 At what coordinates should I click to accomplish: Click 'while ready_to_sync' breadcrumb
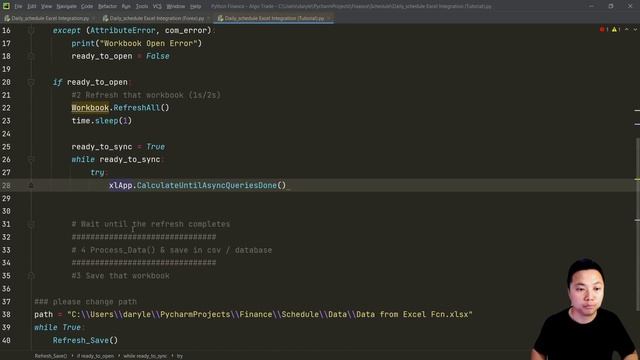tap(145, 356)
